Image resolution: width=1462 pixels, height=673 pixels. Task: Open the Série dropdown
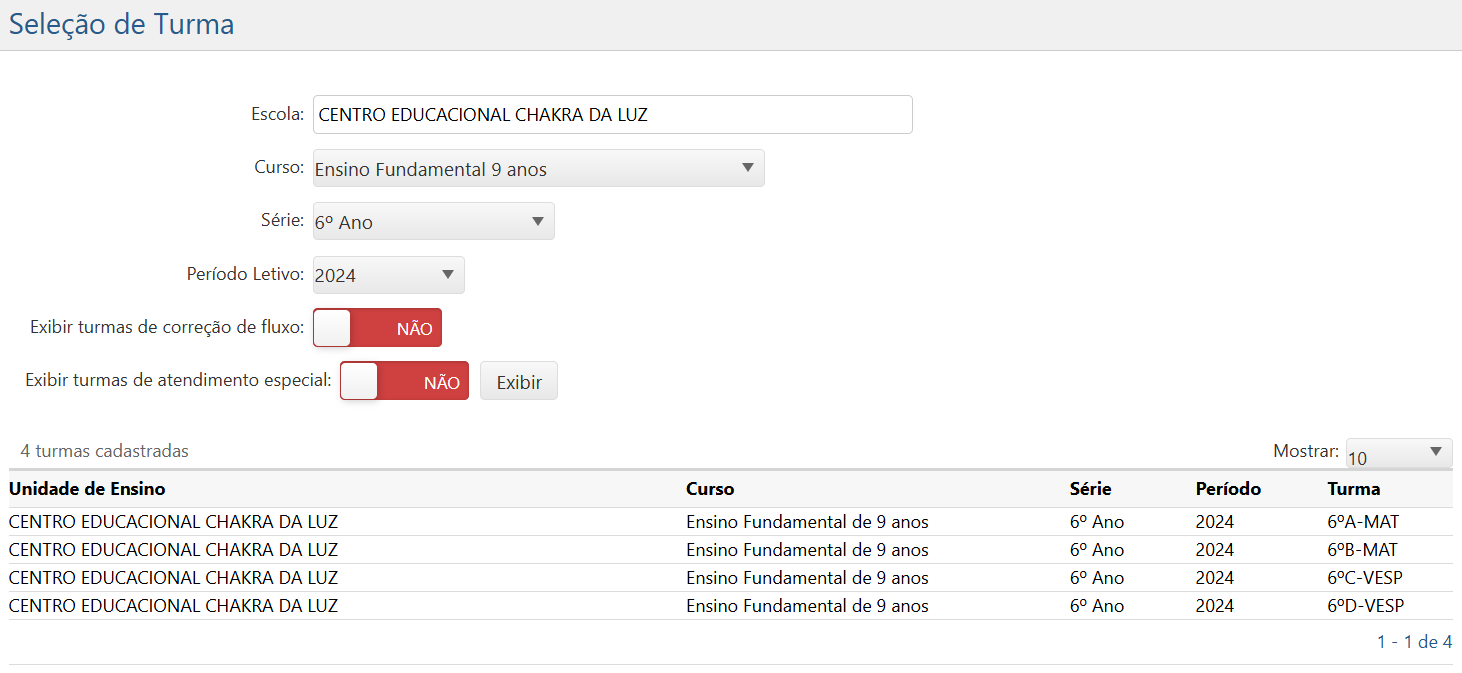tap(433, 221)
